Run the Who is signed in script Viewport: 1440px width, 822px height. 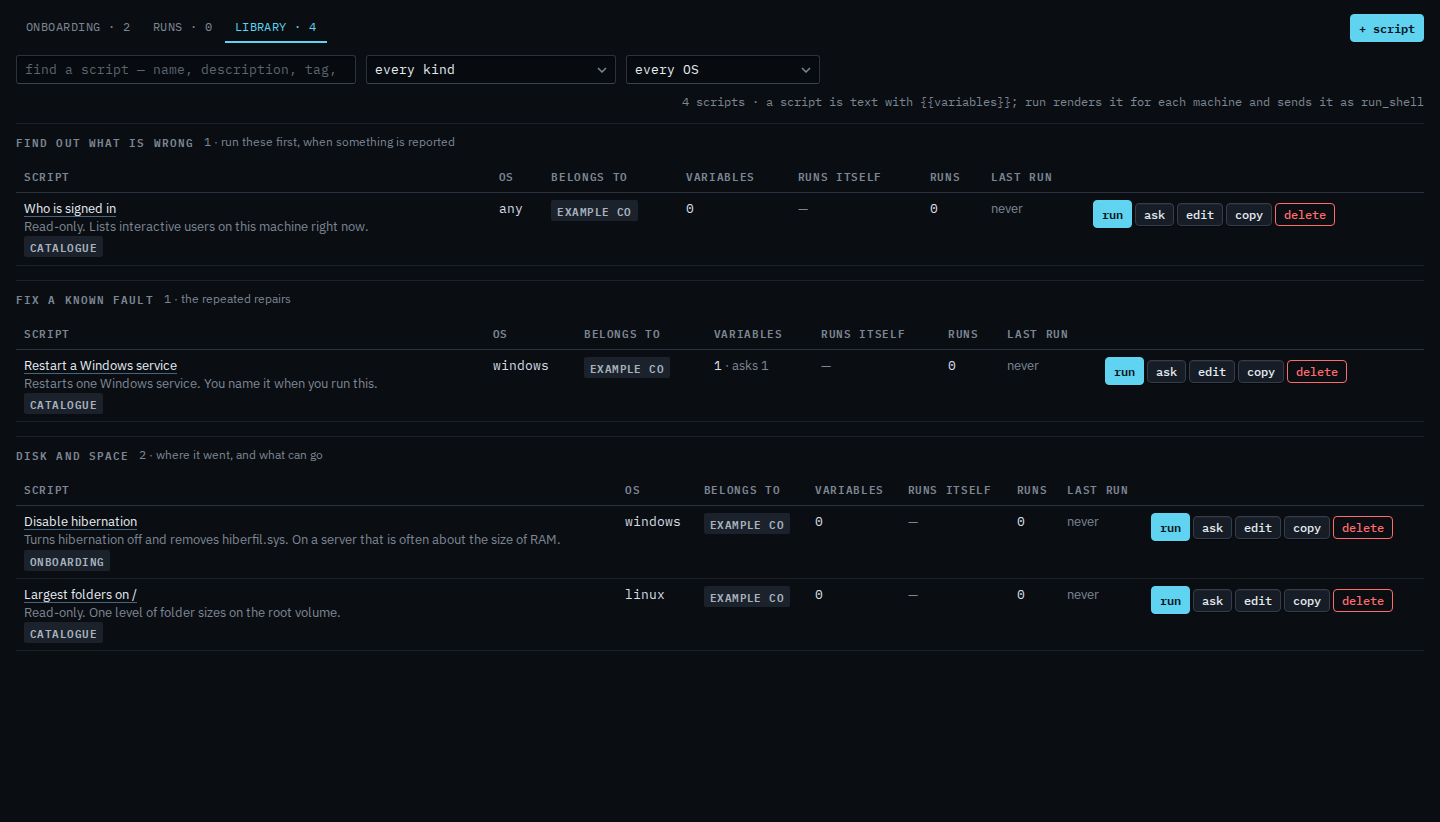1112,214
